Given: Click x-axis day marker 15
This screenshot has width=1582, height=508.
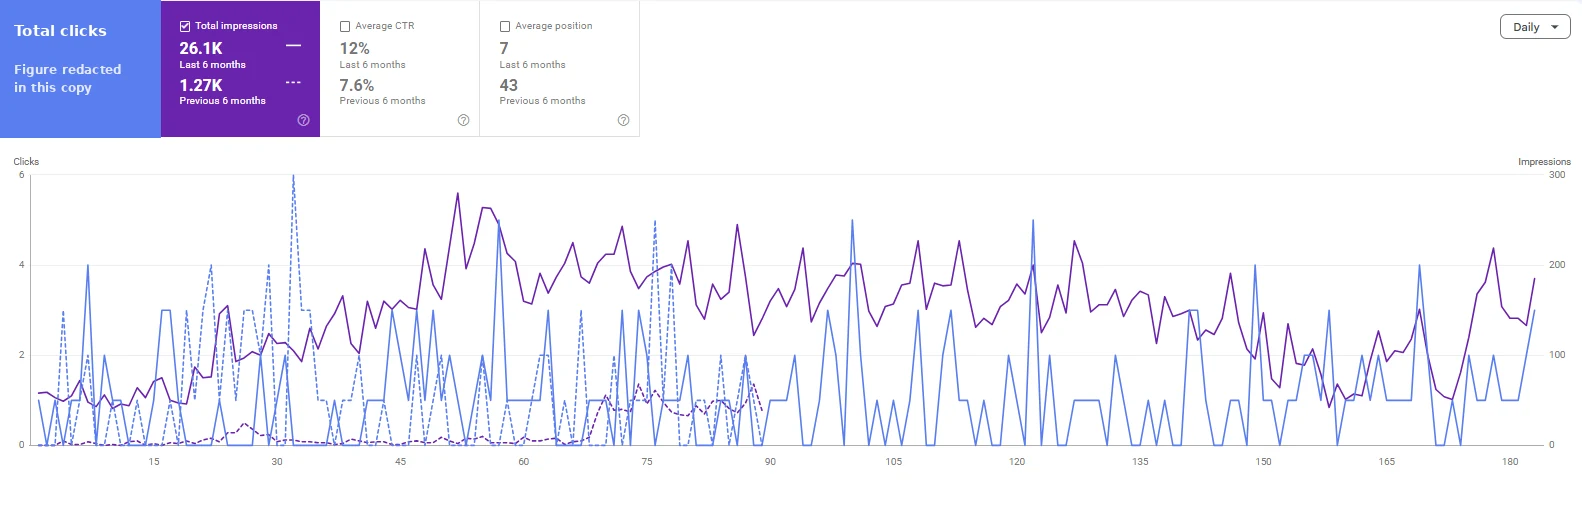Looking at the screenshot, I should tap(154, 461).
